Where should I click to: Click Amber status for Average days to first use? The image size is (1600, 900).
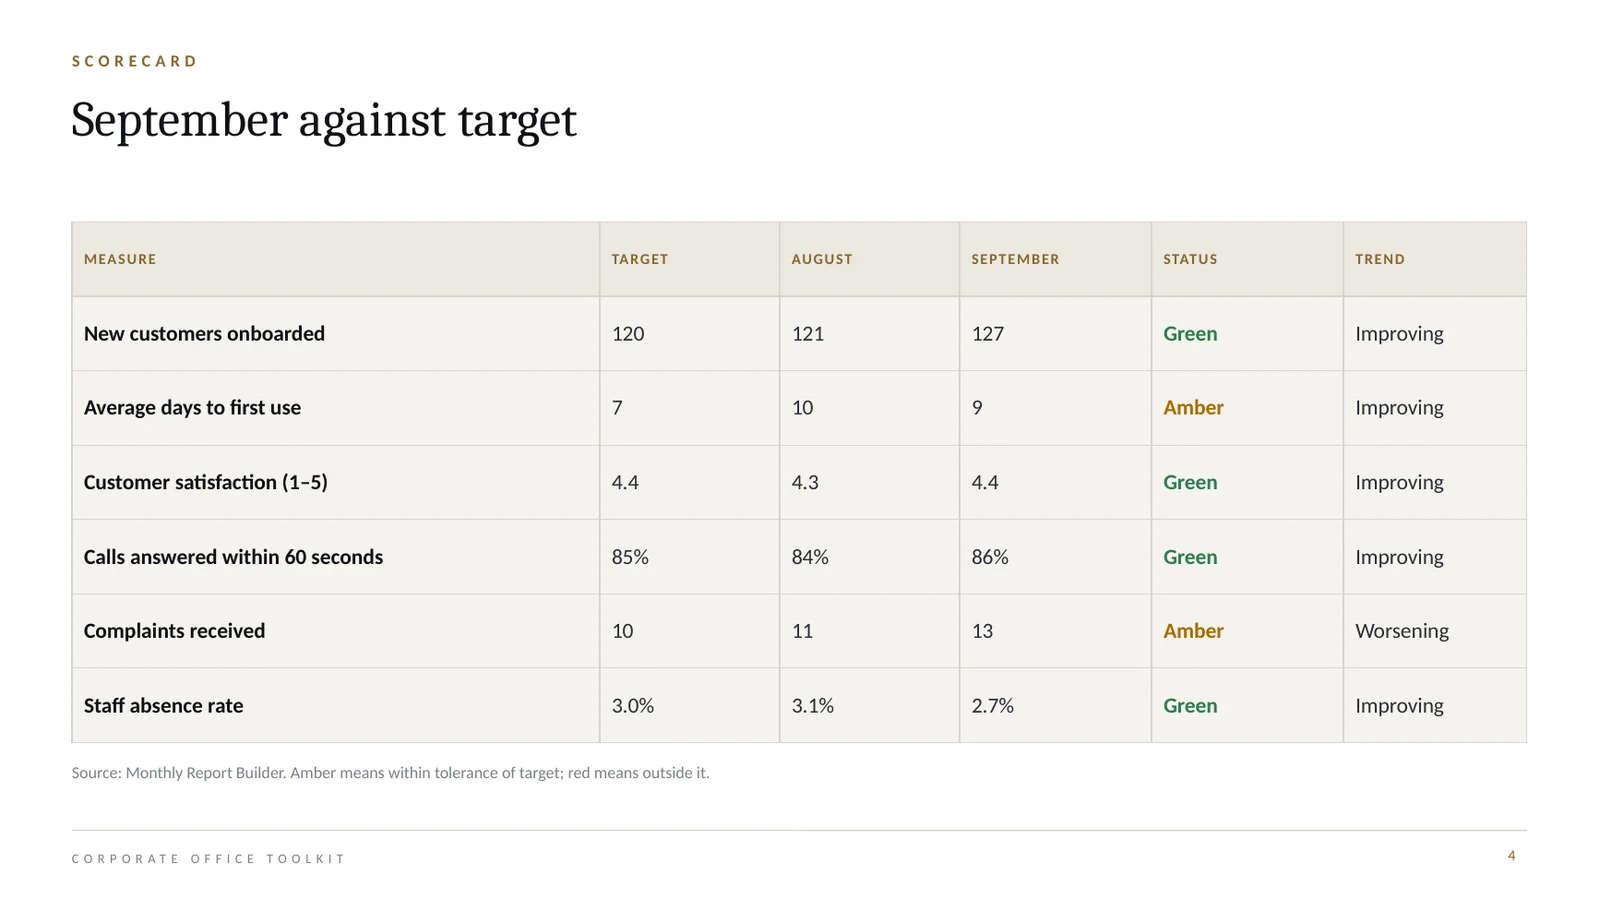[x=1193, y=408]
